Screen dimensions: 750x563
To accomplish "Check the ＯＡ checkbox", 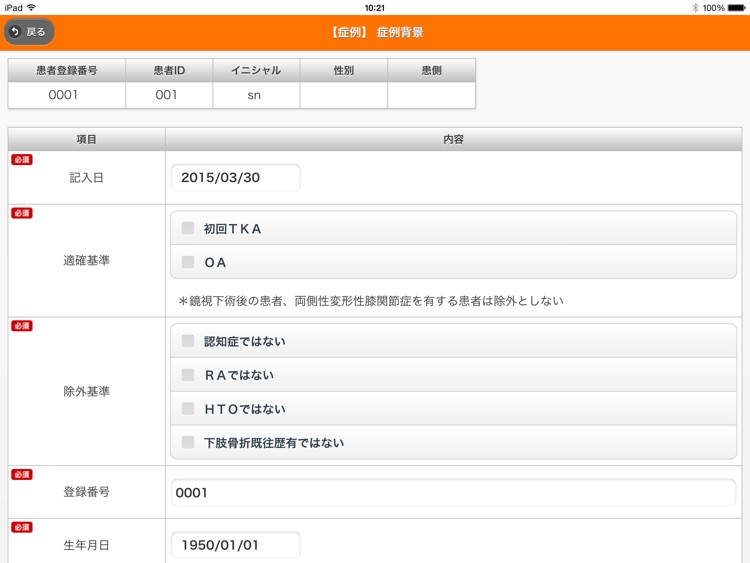I will 188,262.
